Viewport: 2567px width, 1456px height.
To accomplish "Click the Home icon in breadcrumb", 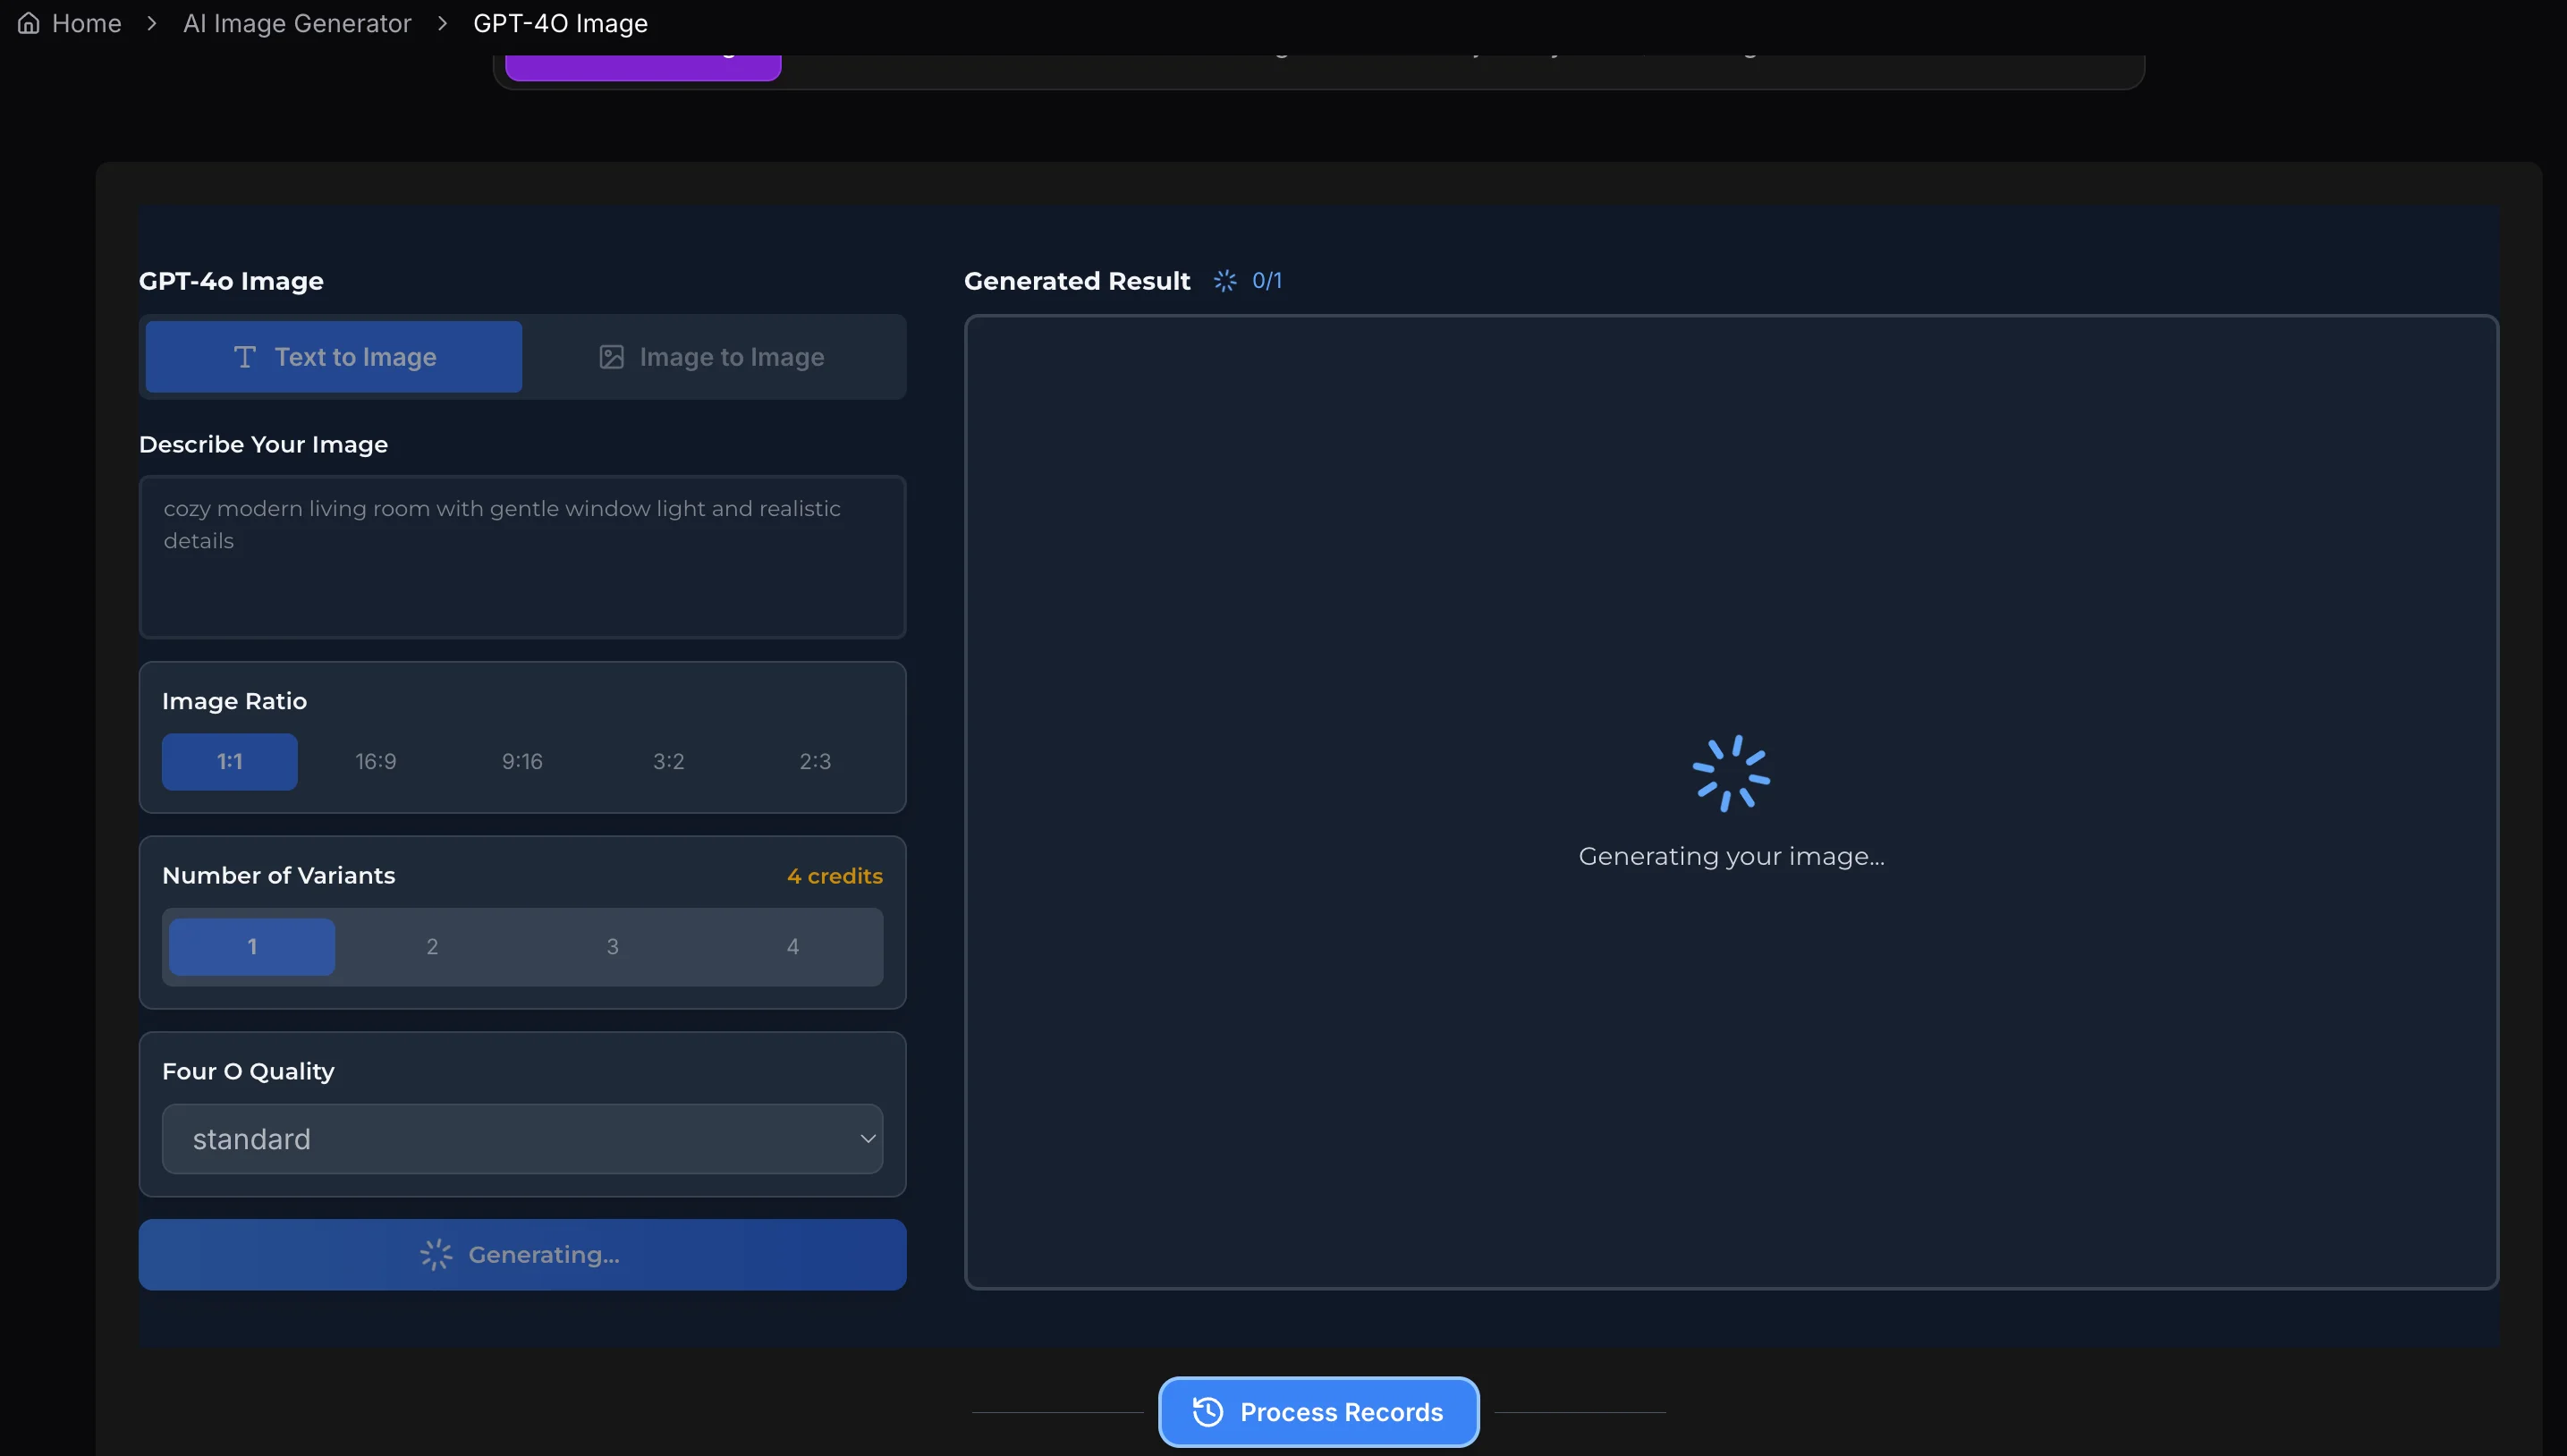I will (29, 23).
